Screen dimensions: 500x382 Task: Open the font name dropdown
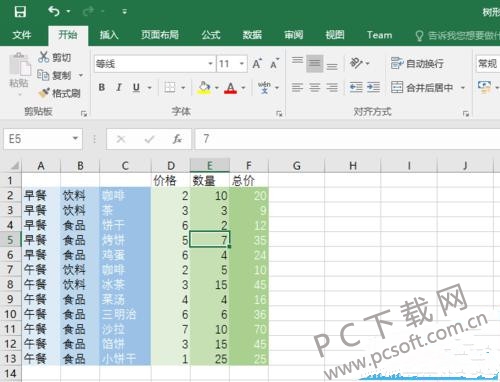coord(210,63)
